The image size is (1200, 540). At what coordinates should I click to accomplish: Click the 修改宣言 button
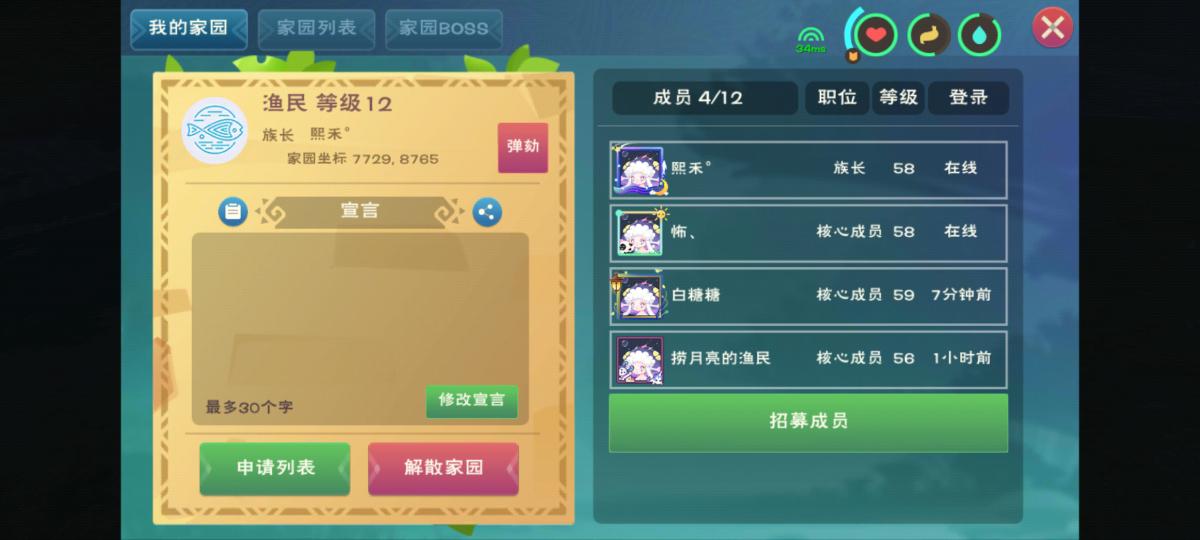[472, 400]
